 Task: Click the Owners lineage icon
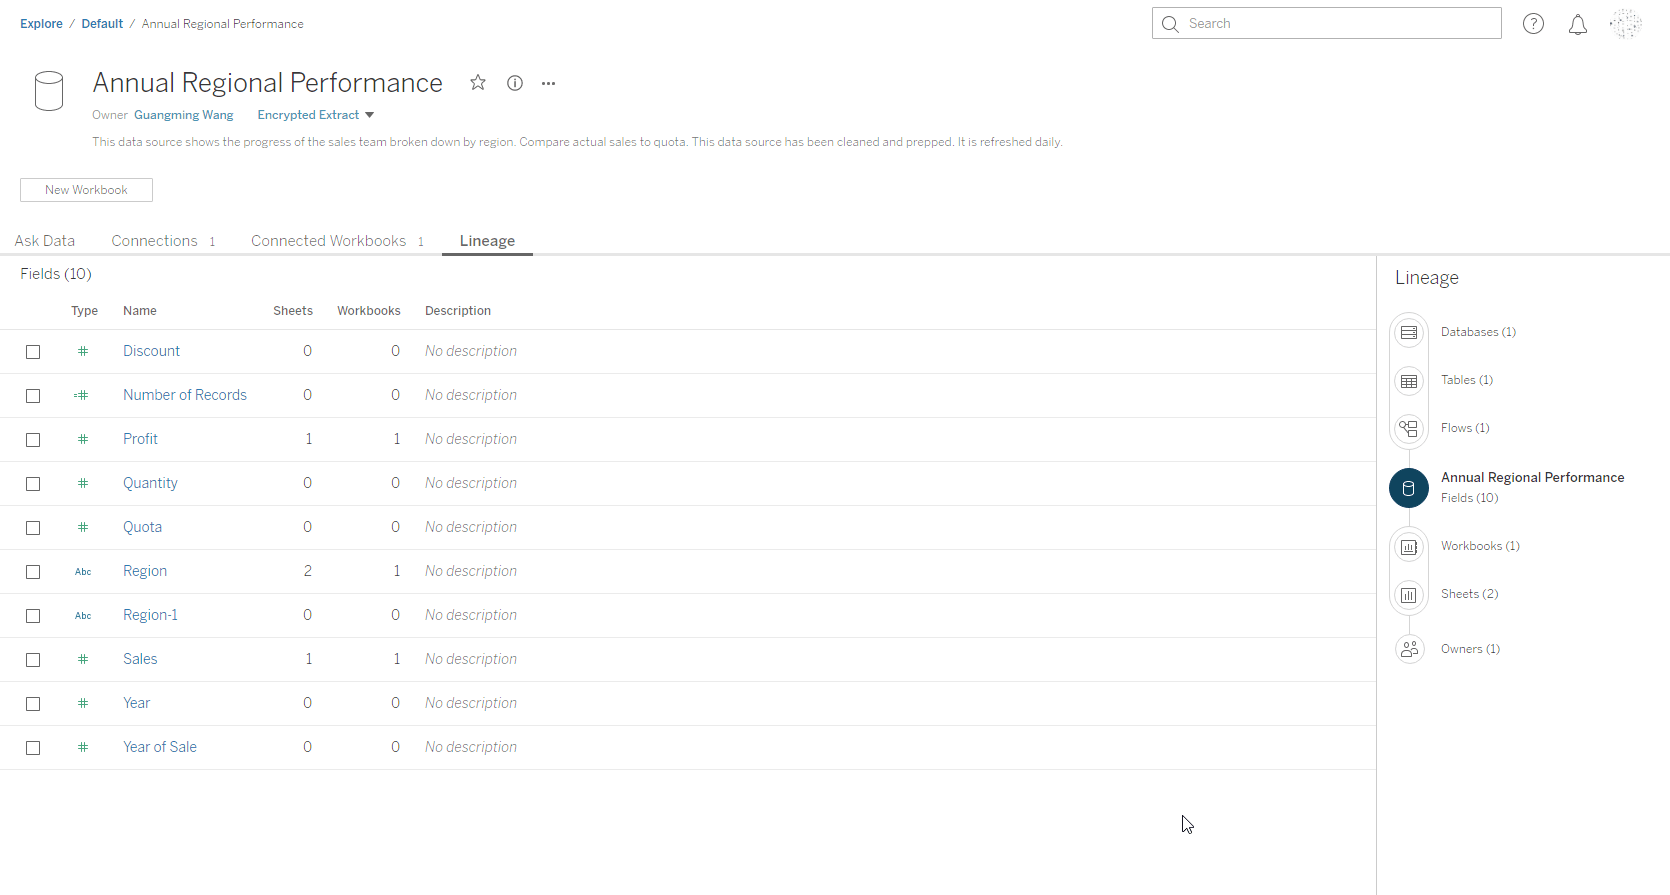1409,649
